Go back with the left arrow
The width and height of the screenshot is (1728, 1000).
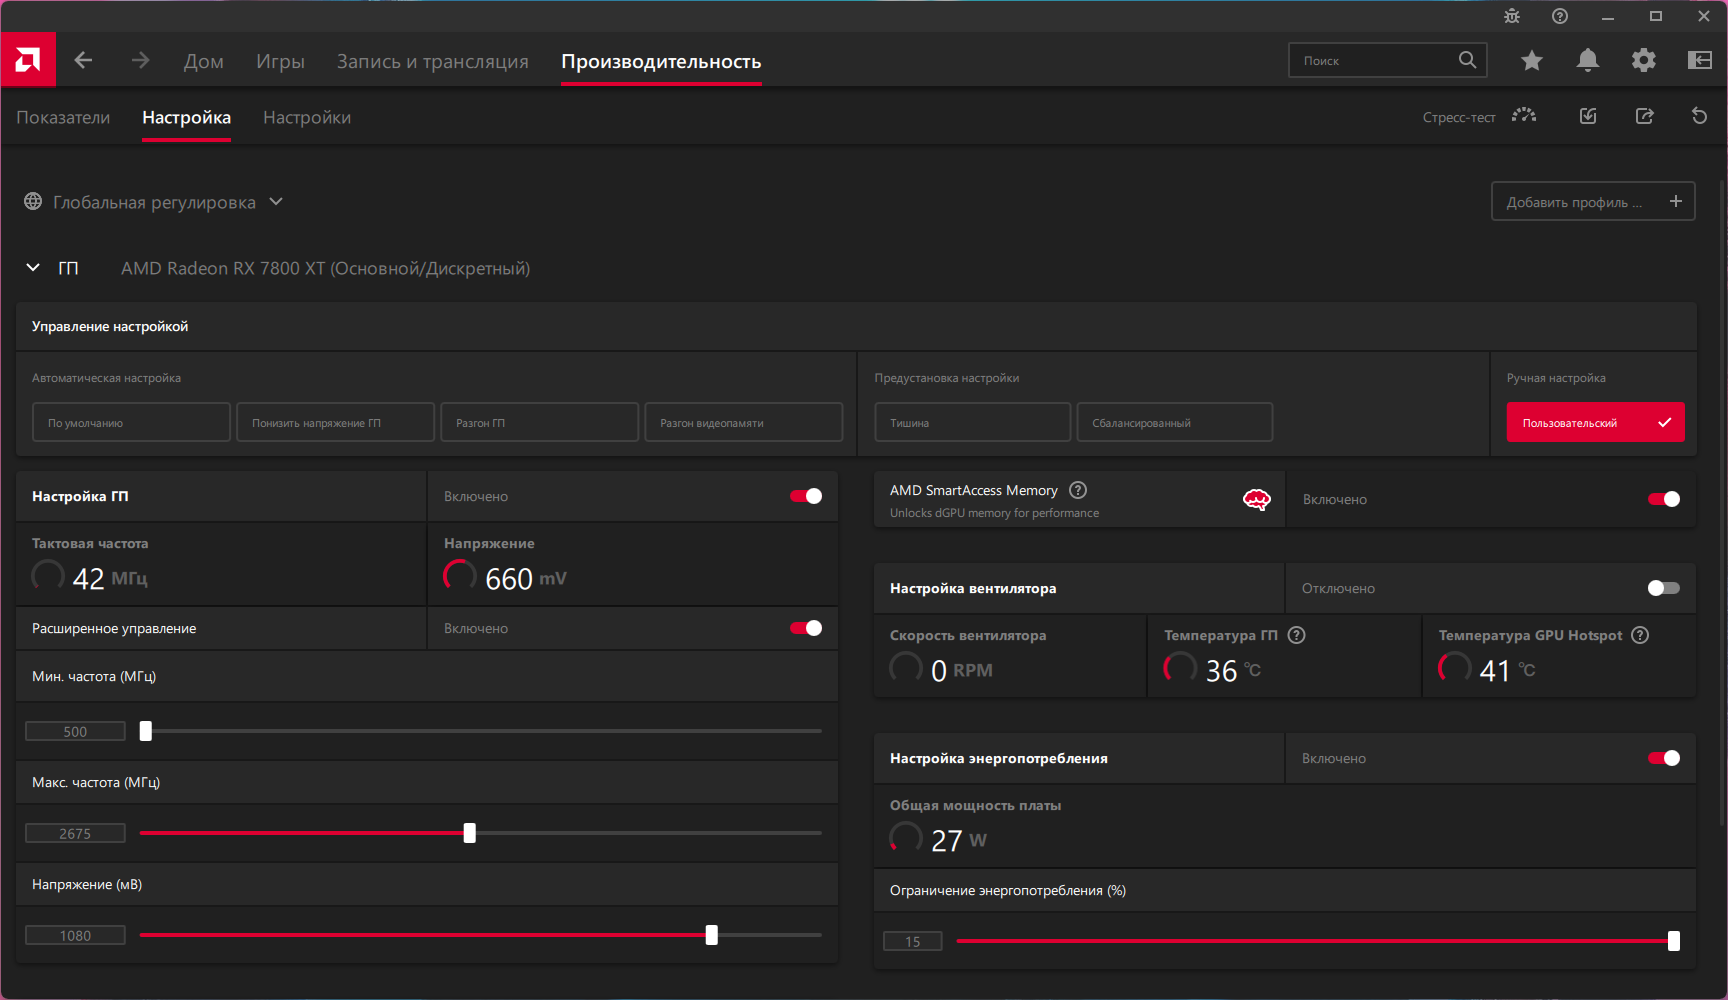(83, 61)
